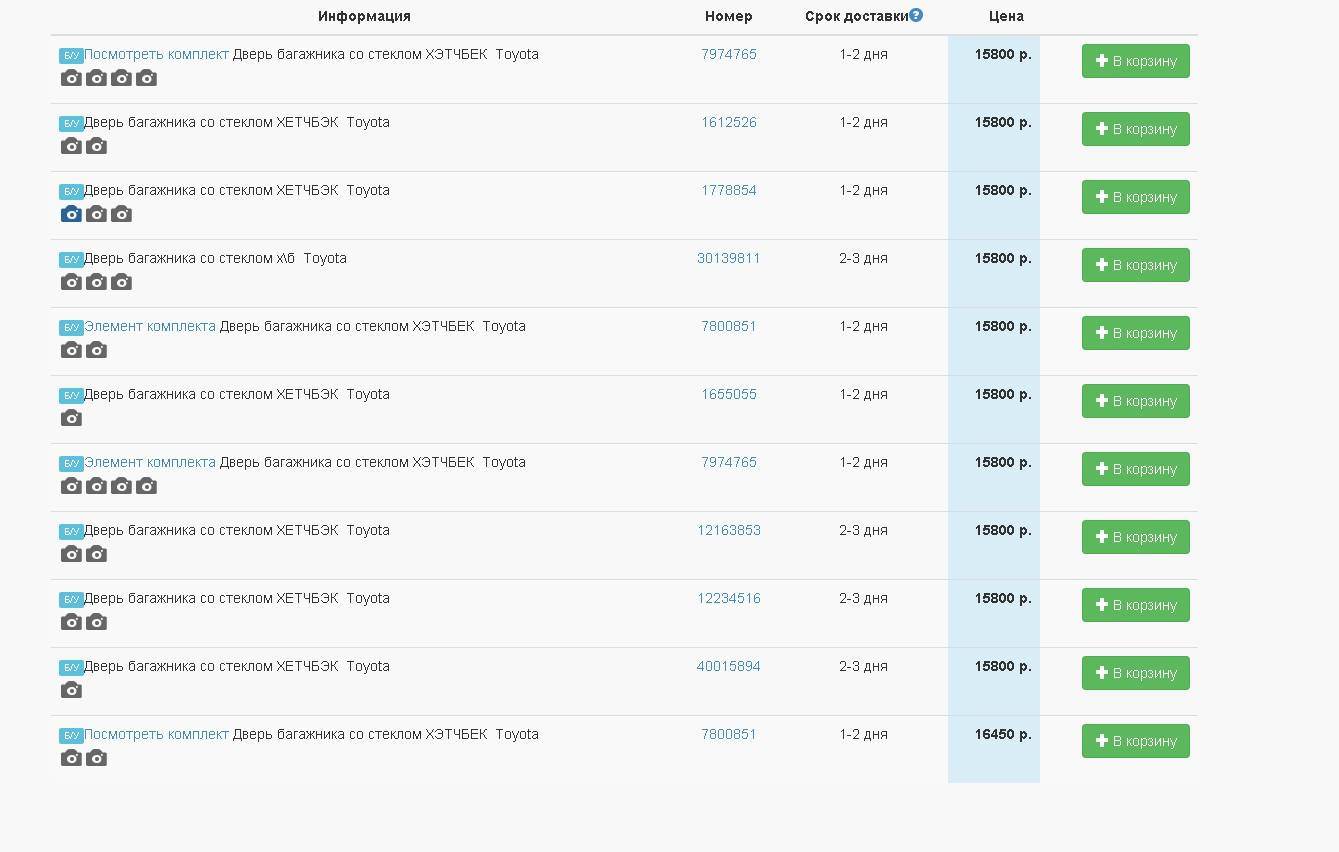Add part 1612526 to cart with В корзину
The image size is (1339, 852).
click(1135, 129)
